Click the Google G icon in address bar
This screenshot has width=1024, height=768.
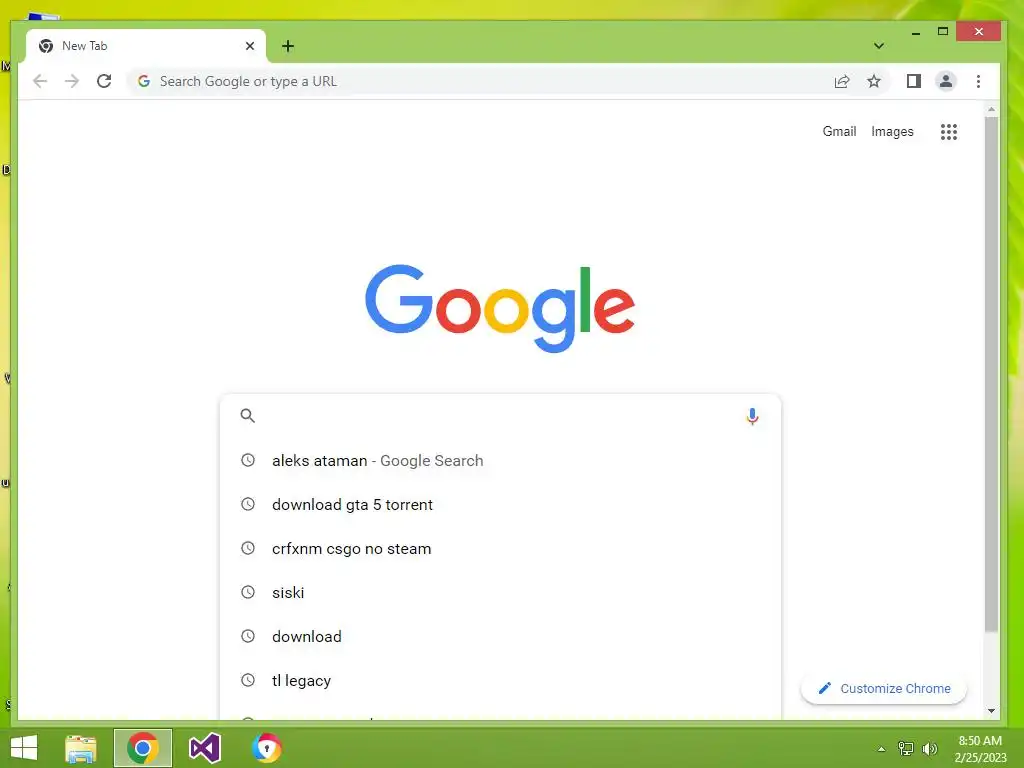144,81
